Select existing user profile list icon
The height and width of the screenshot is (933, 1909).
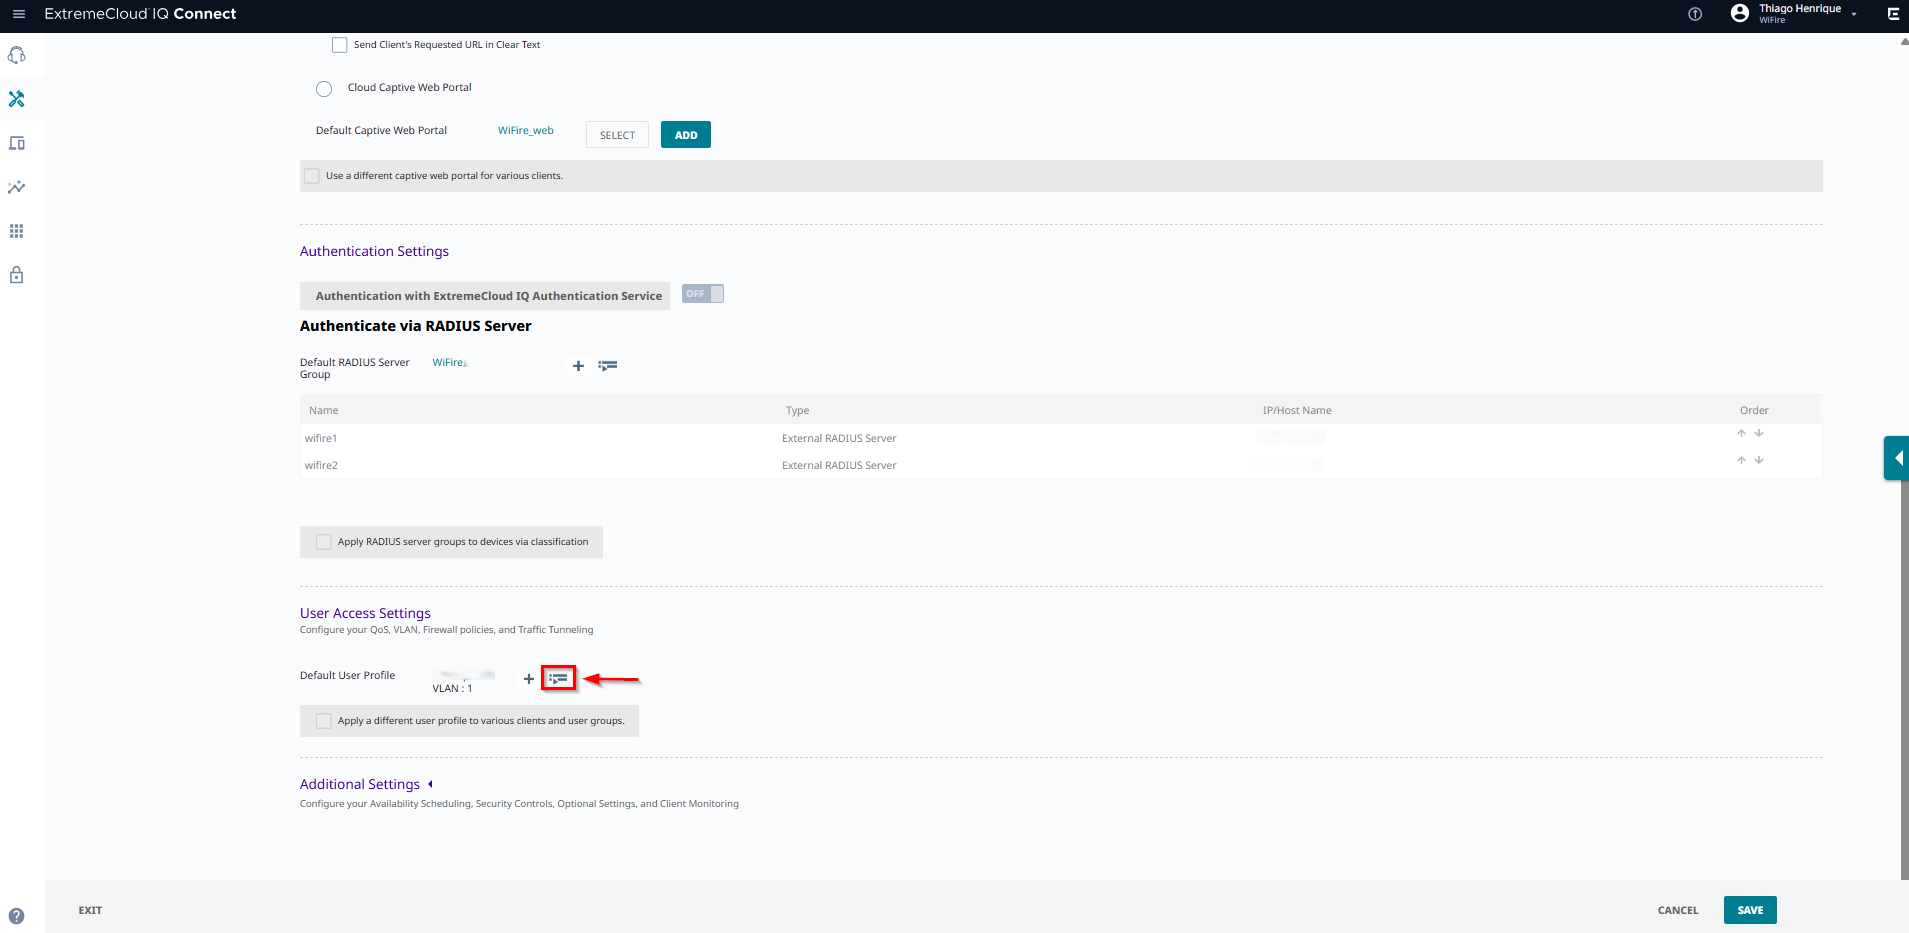pos(558,678)
